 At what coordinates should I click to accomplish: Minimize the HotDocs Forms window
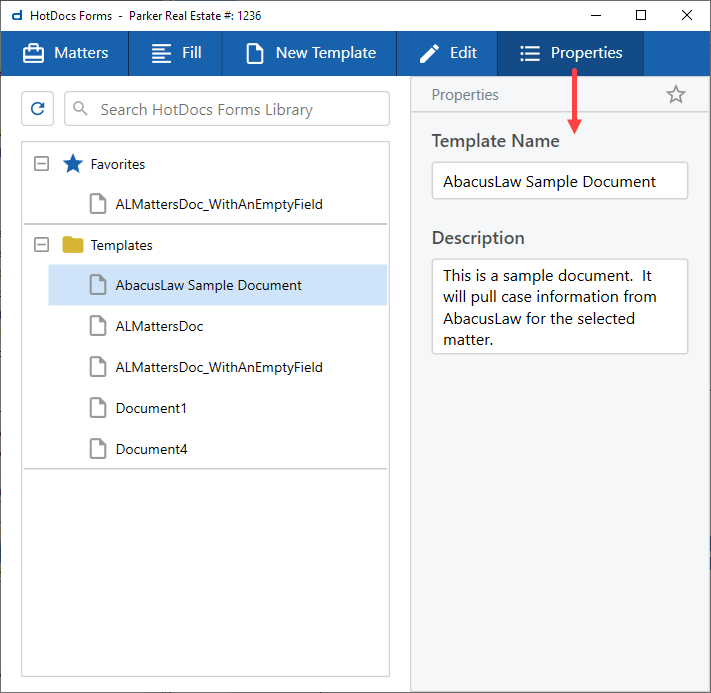[x=596, y=15]
